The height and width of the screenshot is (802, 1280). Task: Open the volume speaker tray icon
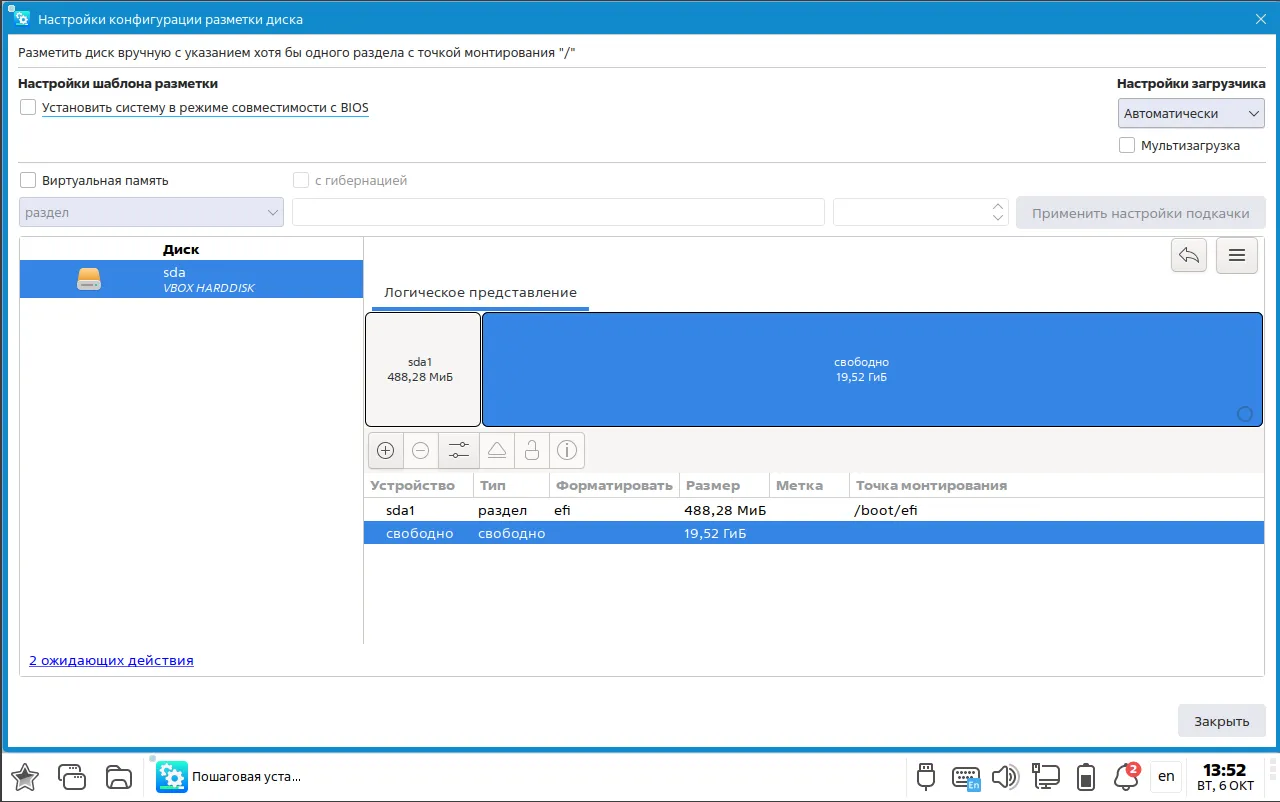[x=1005, y=776]
